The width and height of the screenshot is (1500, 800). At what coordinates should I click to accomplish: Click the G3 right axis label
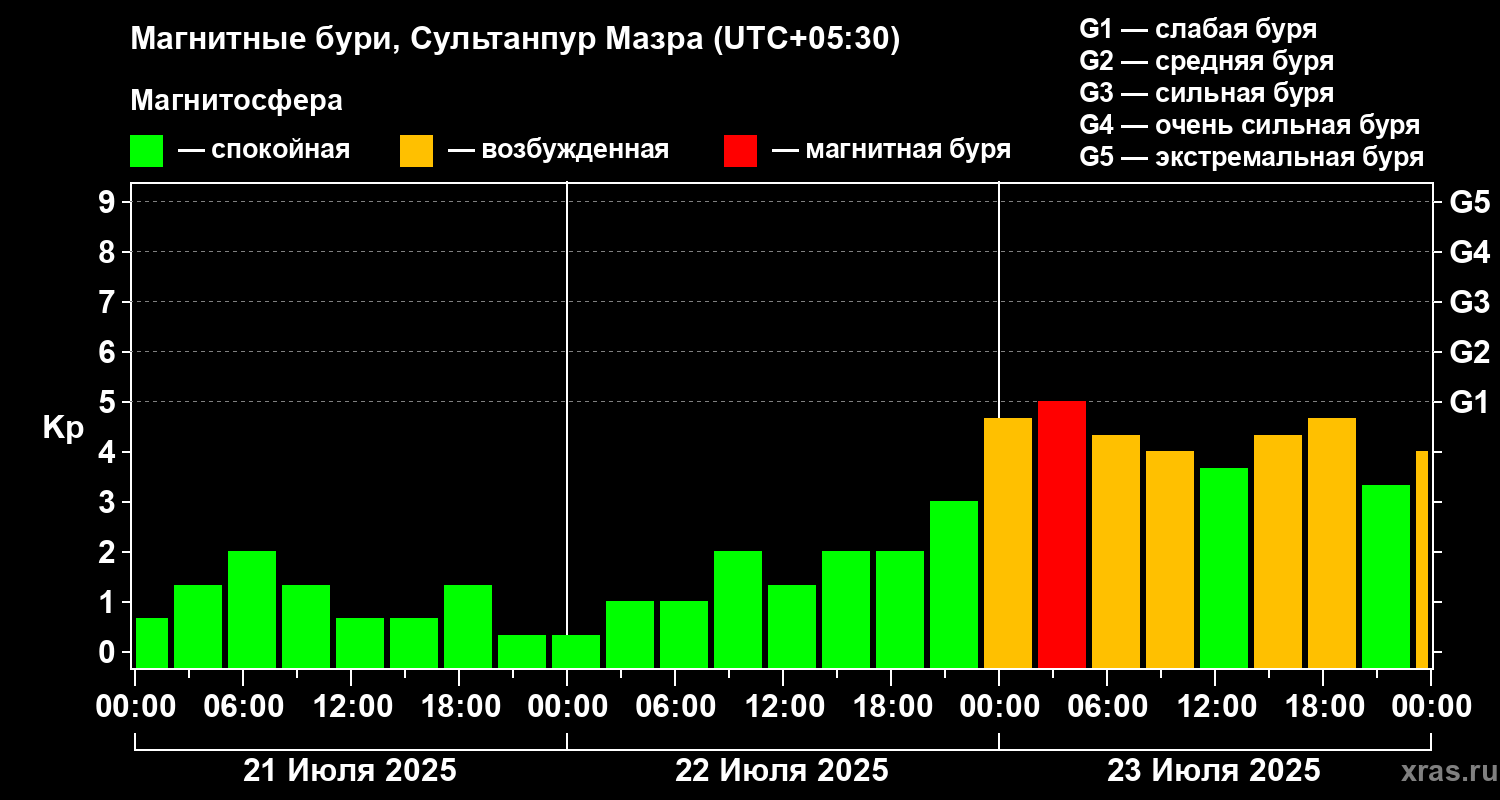click(x=1470, y=302)
